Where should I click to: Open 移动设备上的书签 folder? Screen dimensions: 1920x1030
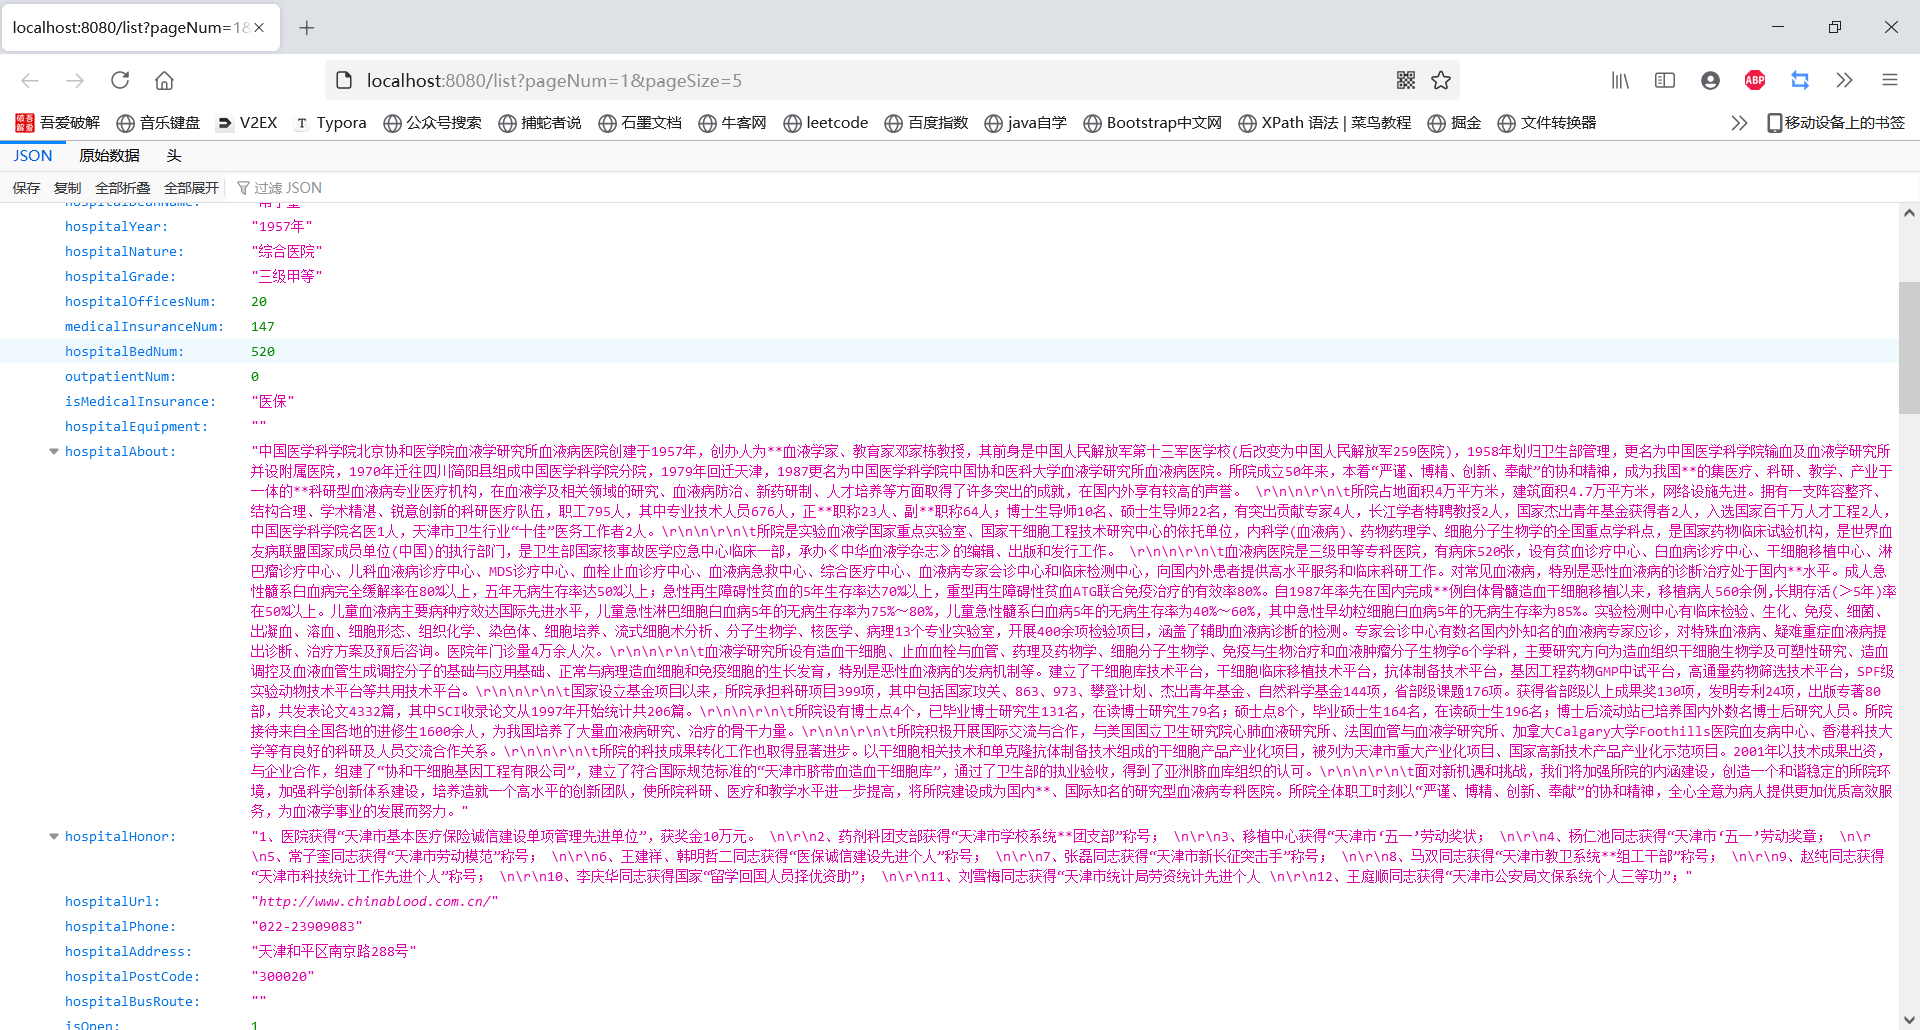[1835, 122]
